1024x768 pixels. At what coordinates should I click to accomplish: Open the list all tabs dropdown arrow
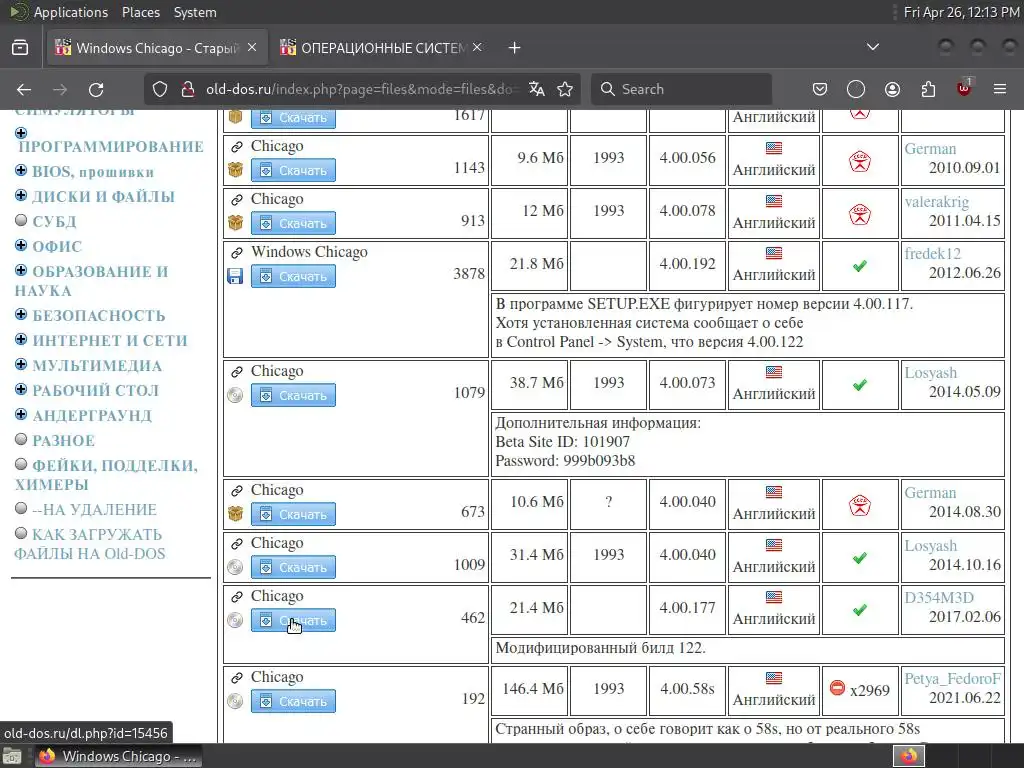[x=872, y=47]
